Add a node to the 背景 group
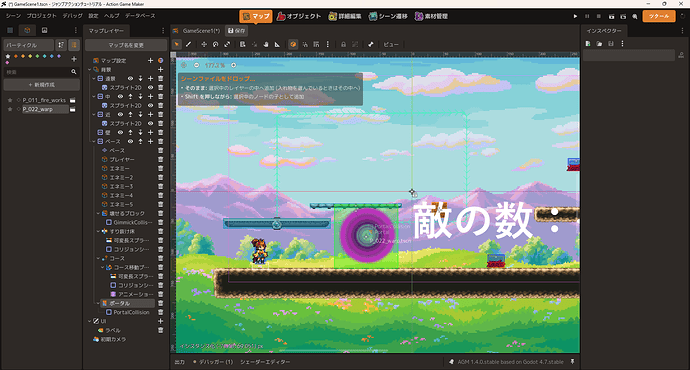 pyautogui.click(x=161, y=70)
